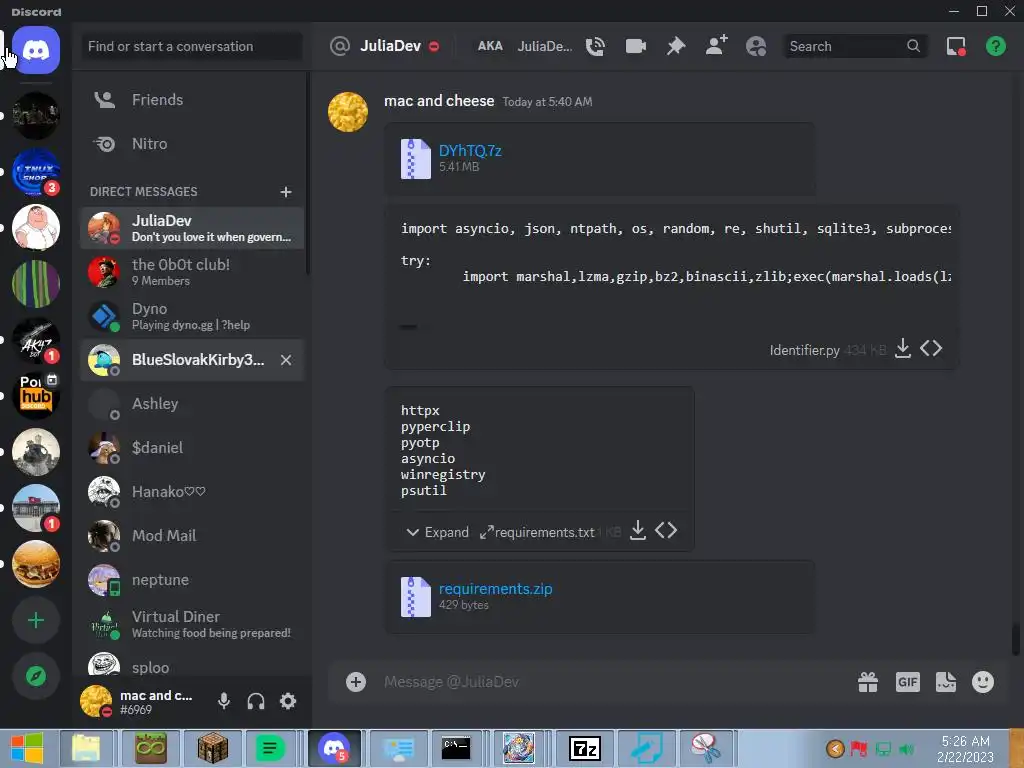Click JuliaDev name in chat header
Image resolution: width=1024 pixels, height=768 pixels.
(391, 46)
